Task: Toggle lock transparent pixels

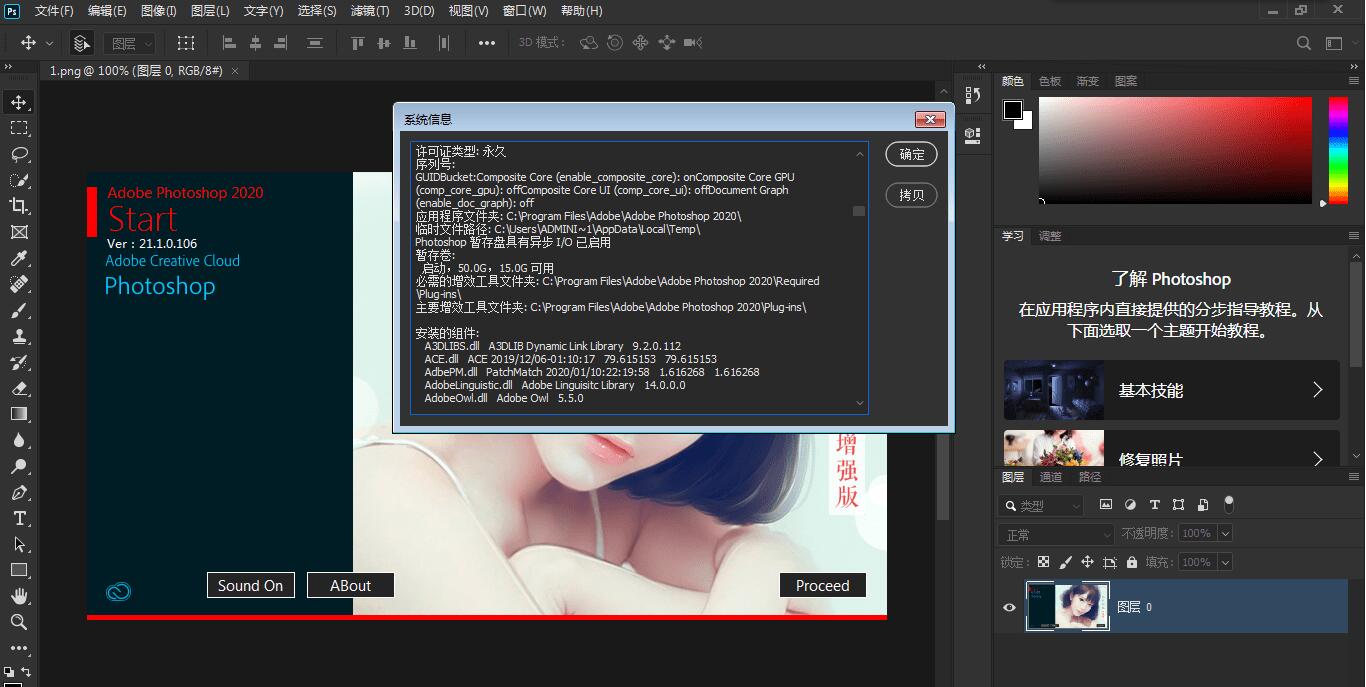Action: (1043, 562)
